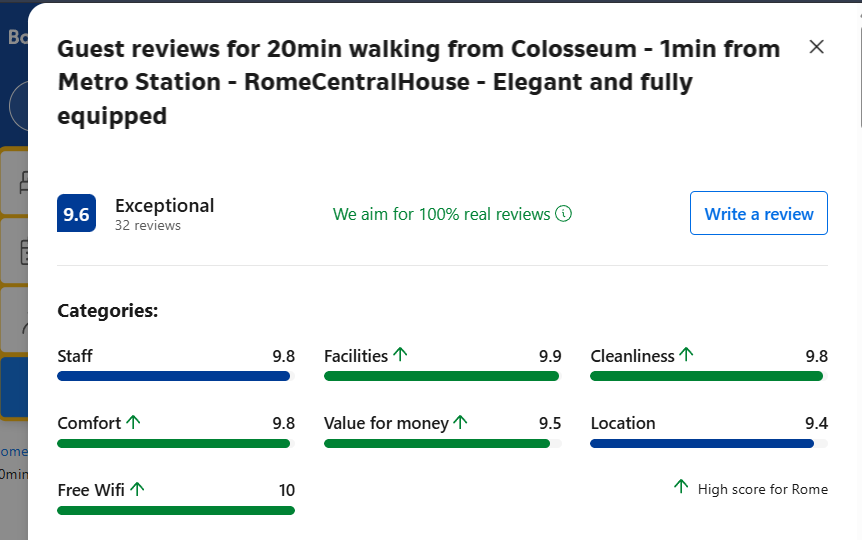Click the We aim for 100% real reviews link
Image resolution: width=862 pixels, height=540 pixels.
click(441, 214)
